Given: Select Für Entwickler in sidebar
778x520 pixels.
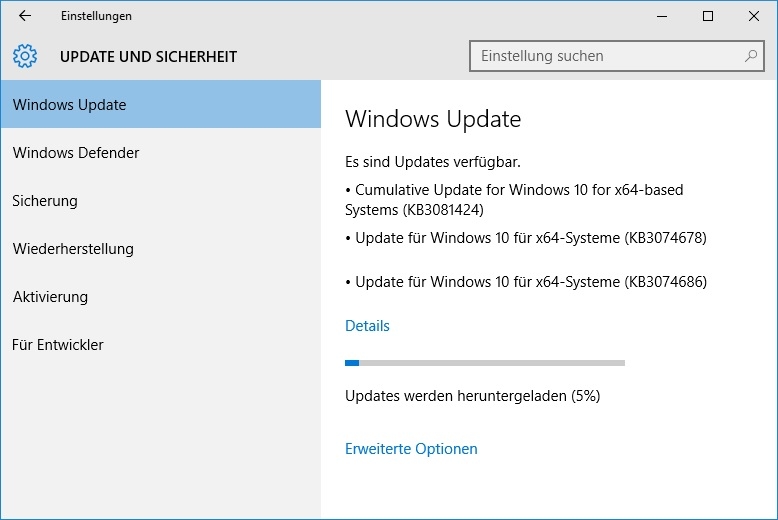Looking at the screenshot, I should point(161,345).
